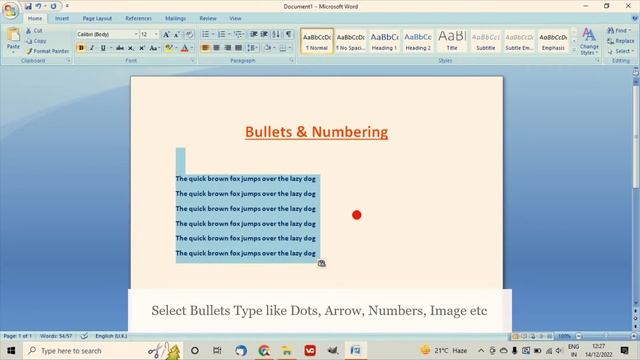Open the Line Spacing menu
This screenshot has height=360, width=640.
(252, 48)
